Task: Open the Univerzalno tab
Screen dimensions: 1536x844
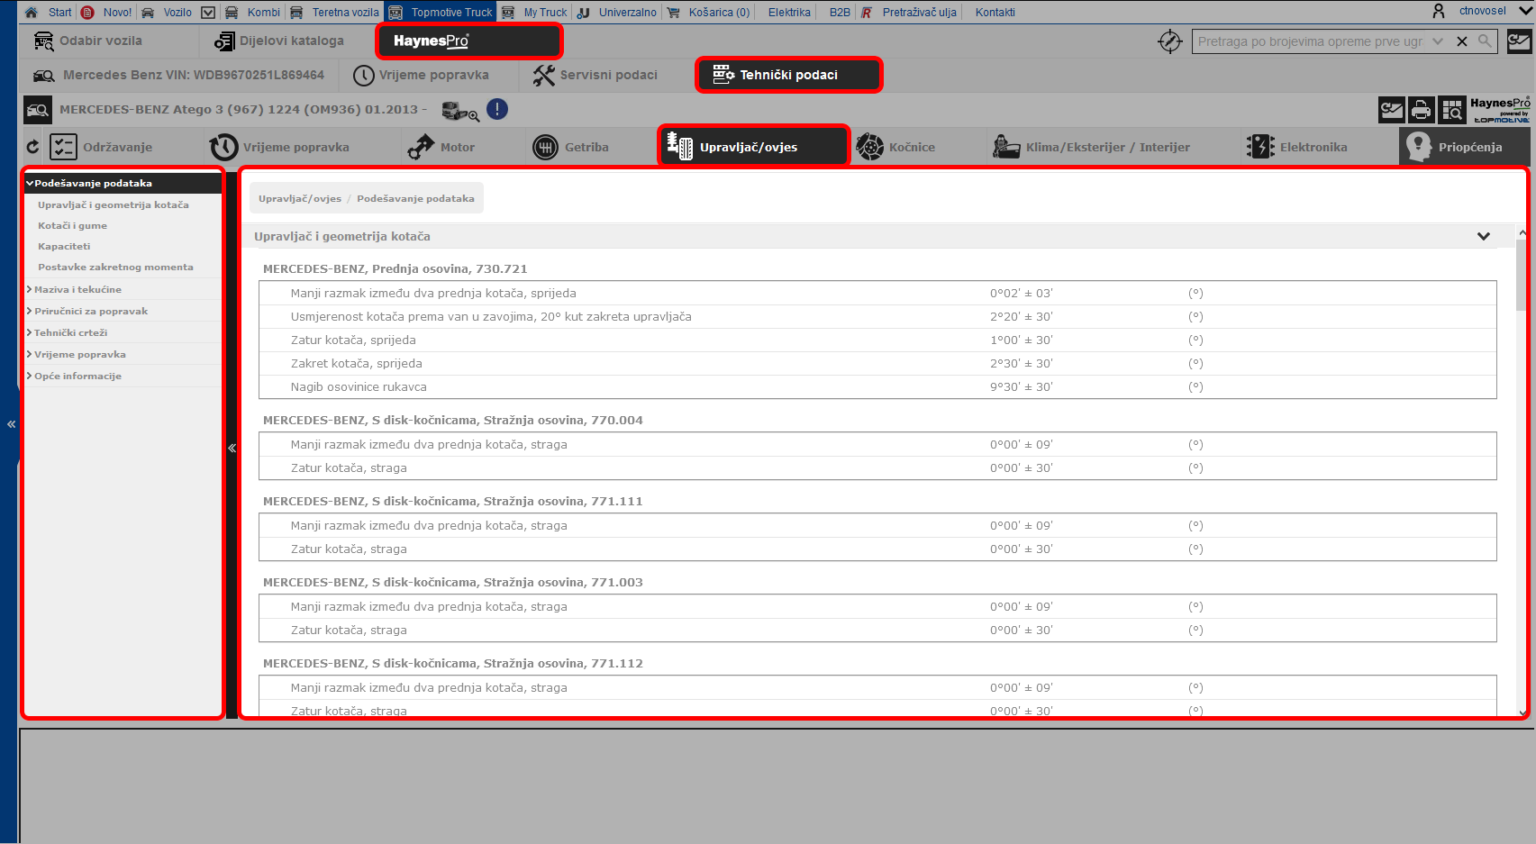Action: [617, 12]
